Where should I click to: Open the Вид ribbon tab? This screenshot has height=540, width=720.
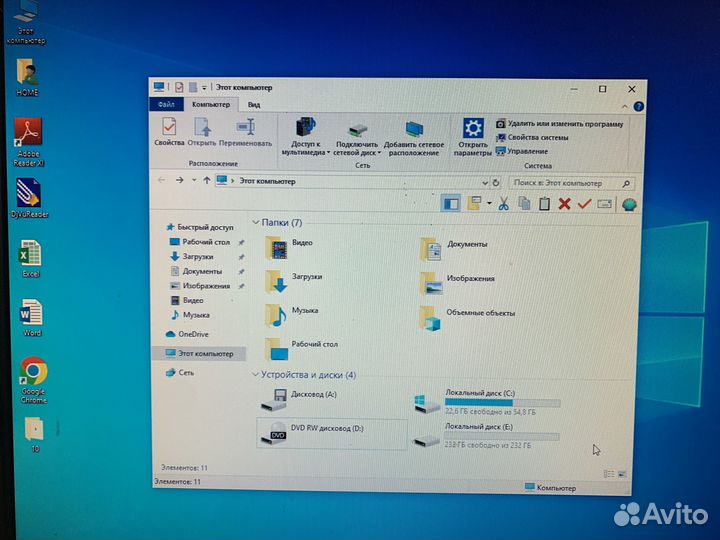pyautogui.click(x=254, y=104)
